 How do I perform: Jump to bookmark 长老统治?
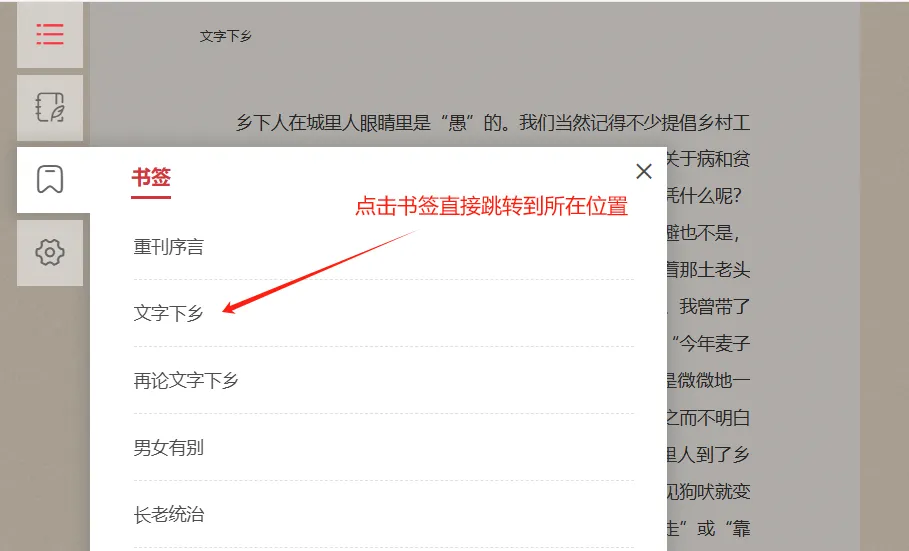[x=169, y=514]
